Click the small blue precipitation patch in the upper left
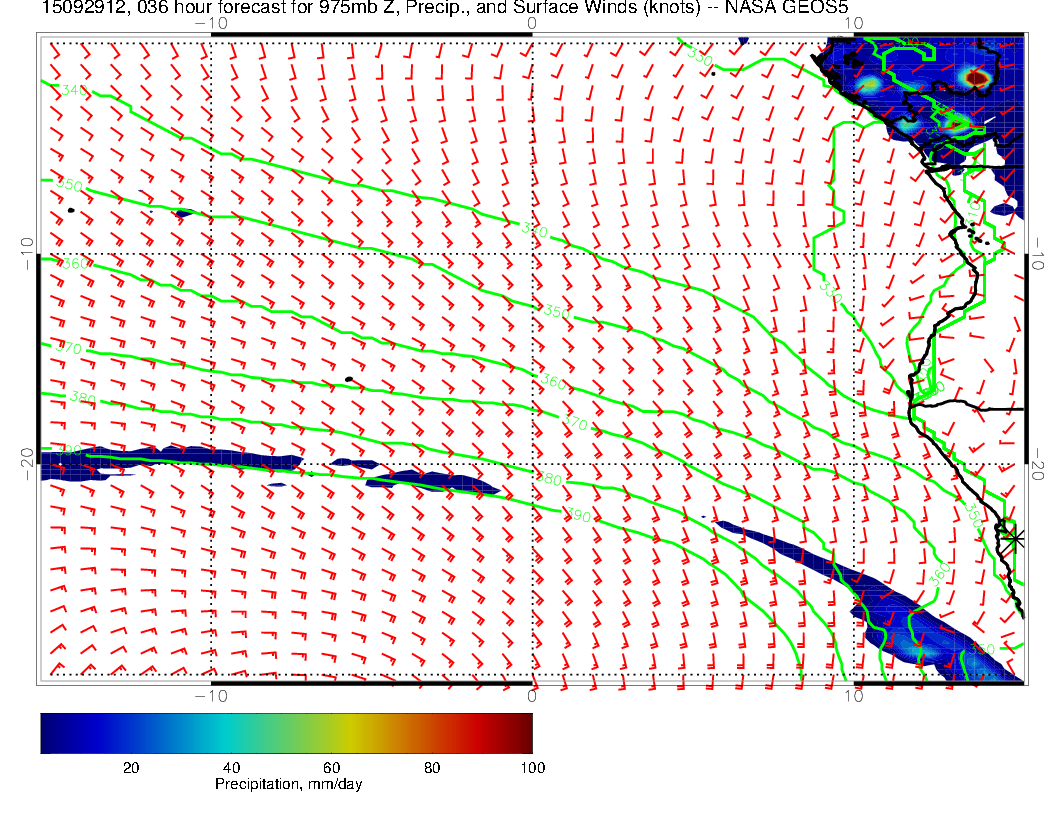The width and height of the screenshot is (1056, 816). (183, 213)
